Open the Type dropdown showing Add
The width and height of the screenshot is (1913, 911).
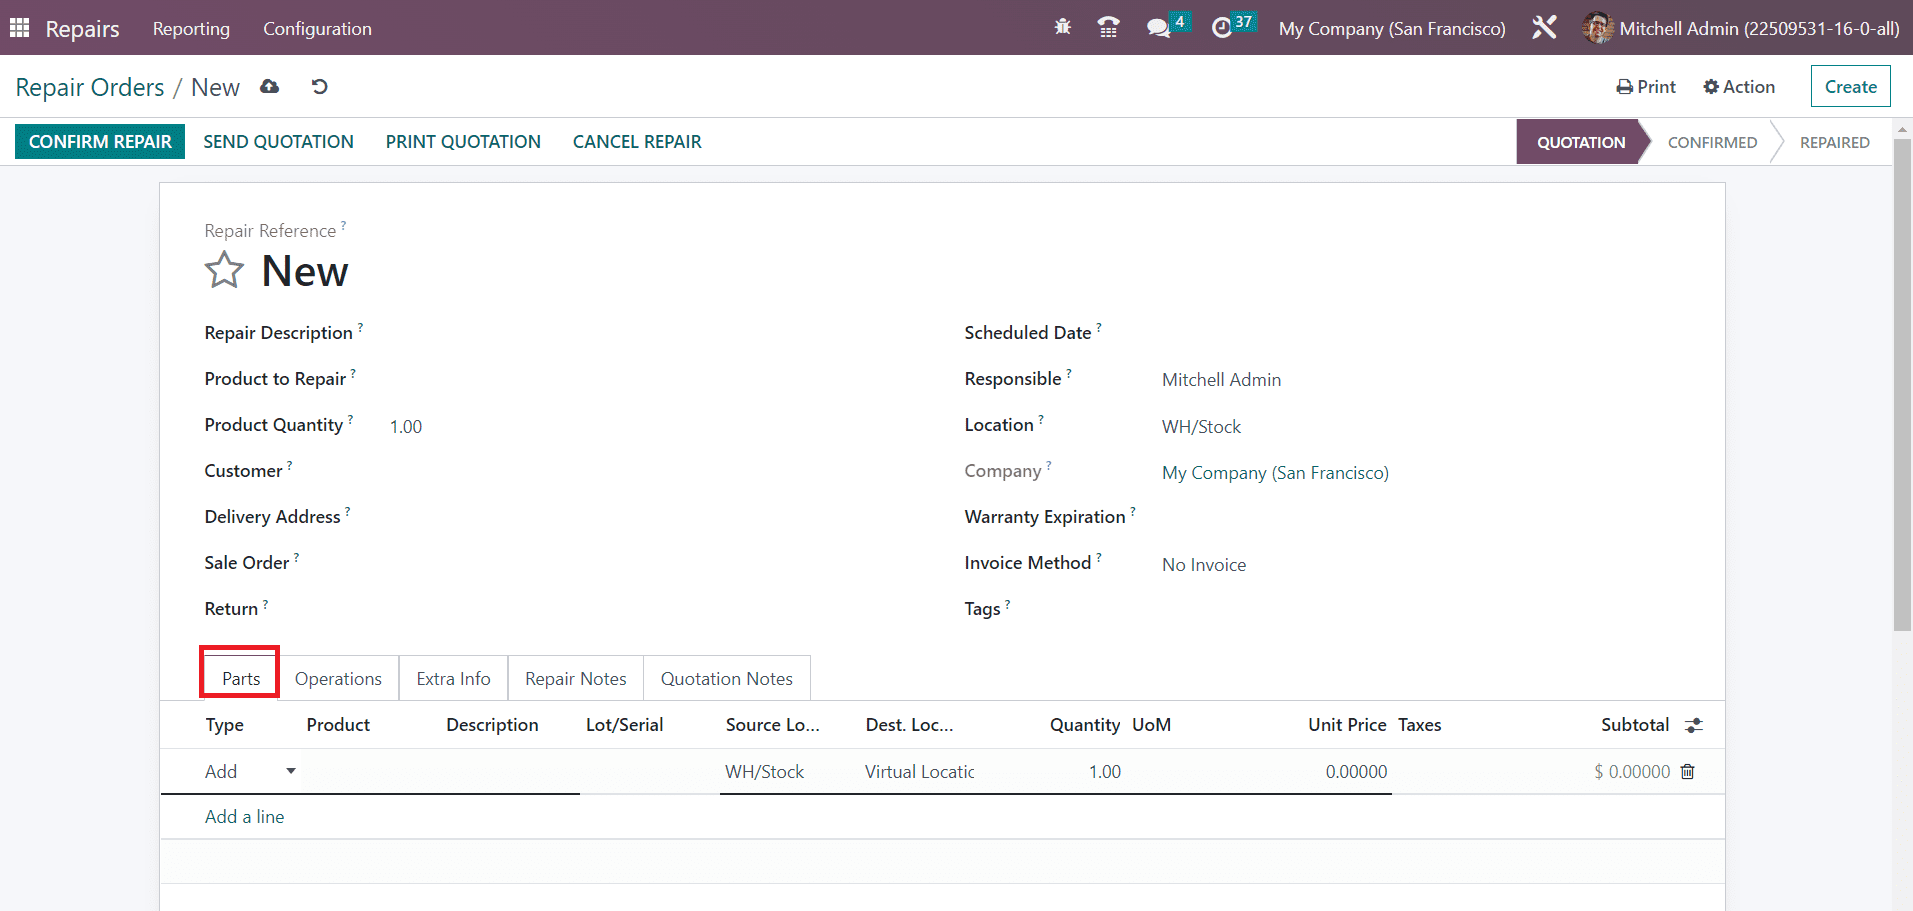pos(250,771)
